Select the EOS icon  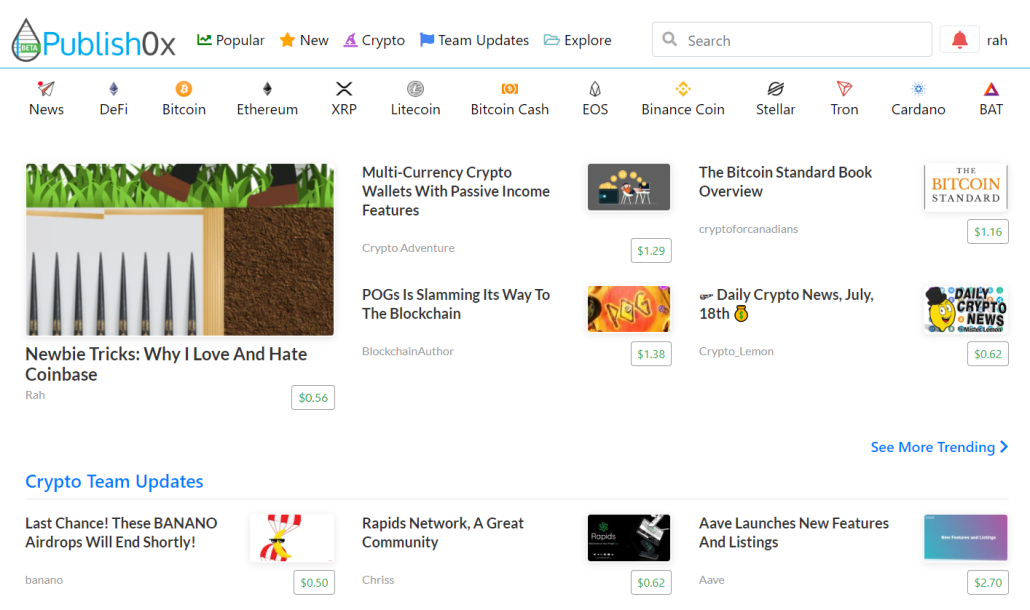595,89
